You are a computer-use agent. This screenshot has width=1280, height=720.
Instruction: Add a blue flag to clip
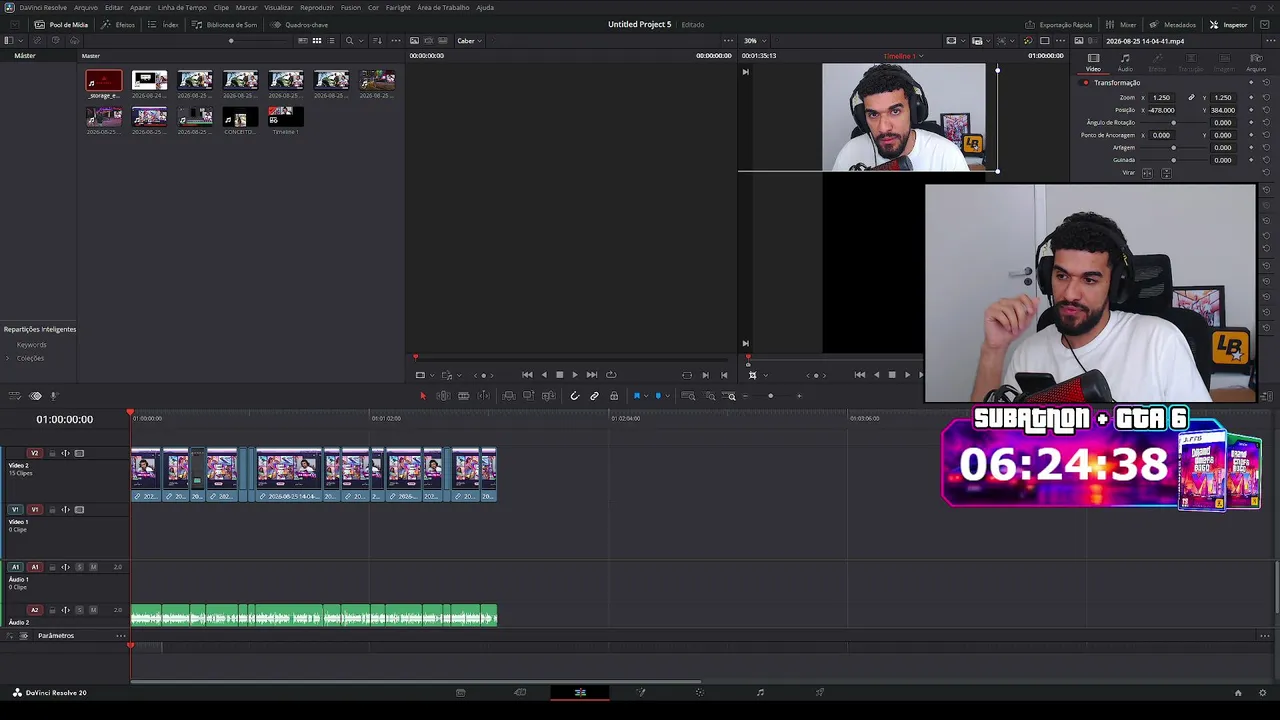[x=636, y=396]
